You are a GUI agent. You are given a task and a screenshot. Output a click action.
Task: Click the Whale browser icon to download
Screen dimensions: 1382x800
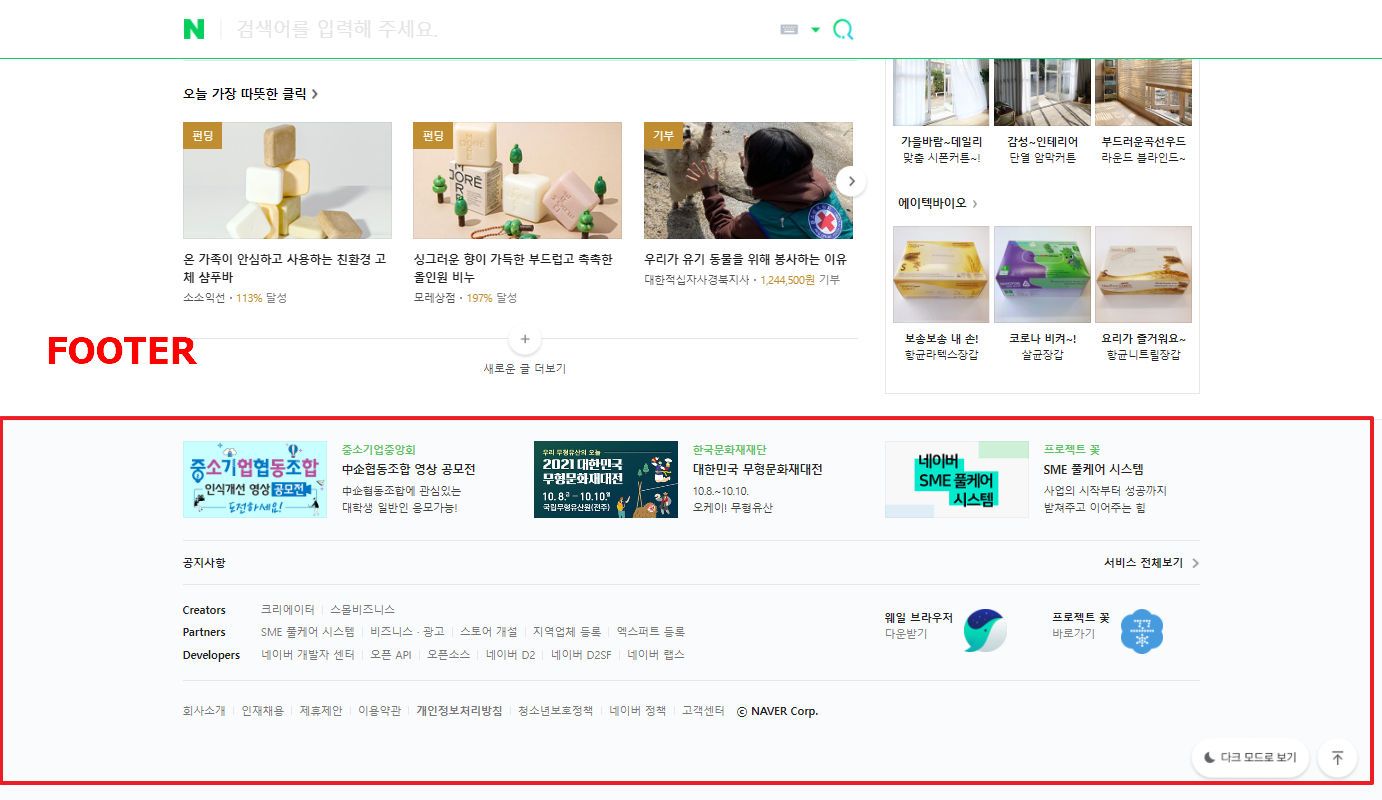point(985,630)
